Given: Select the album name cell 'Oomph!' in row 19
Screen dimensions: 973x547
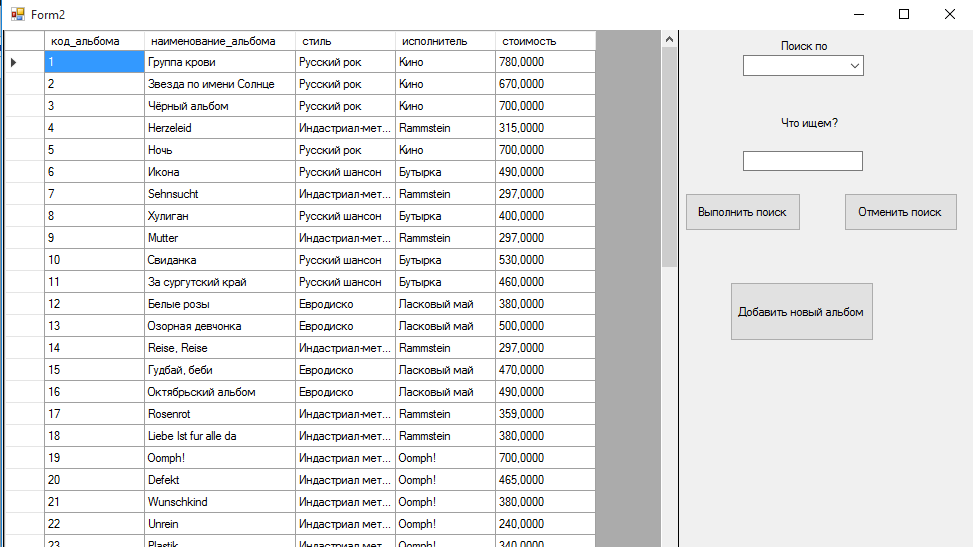Looking at the screenshot, I should click(220, 458).
